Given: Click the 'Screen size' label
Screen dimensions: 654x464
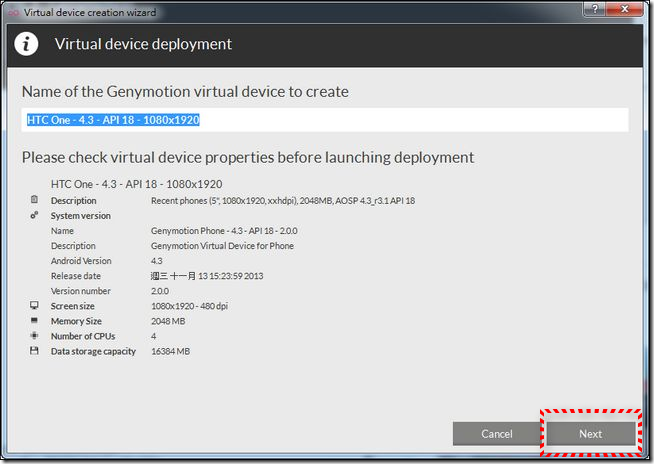Looking at the screenshot, I should point(73,306).
